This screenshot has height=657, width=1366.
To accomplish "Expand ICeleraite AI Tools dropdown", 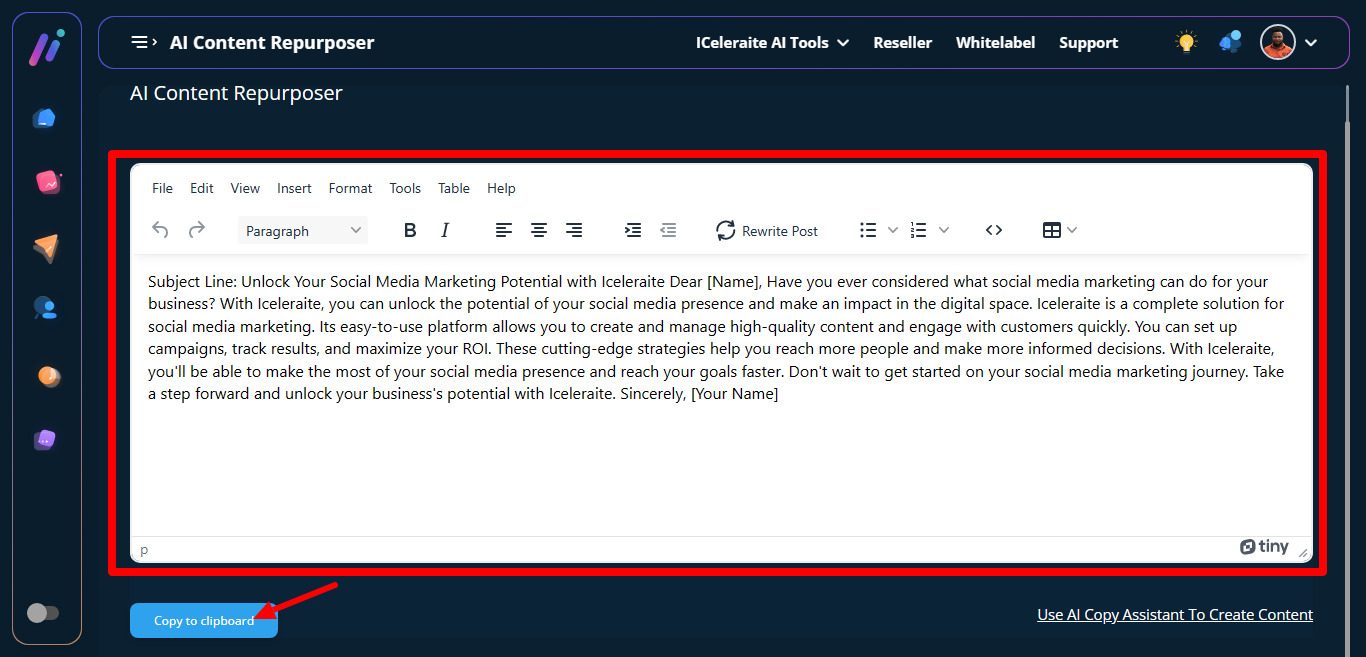I will click(x=772, y=42).
